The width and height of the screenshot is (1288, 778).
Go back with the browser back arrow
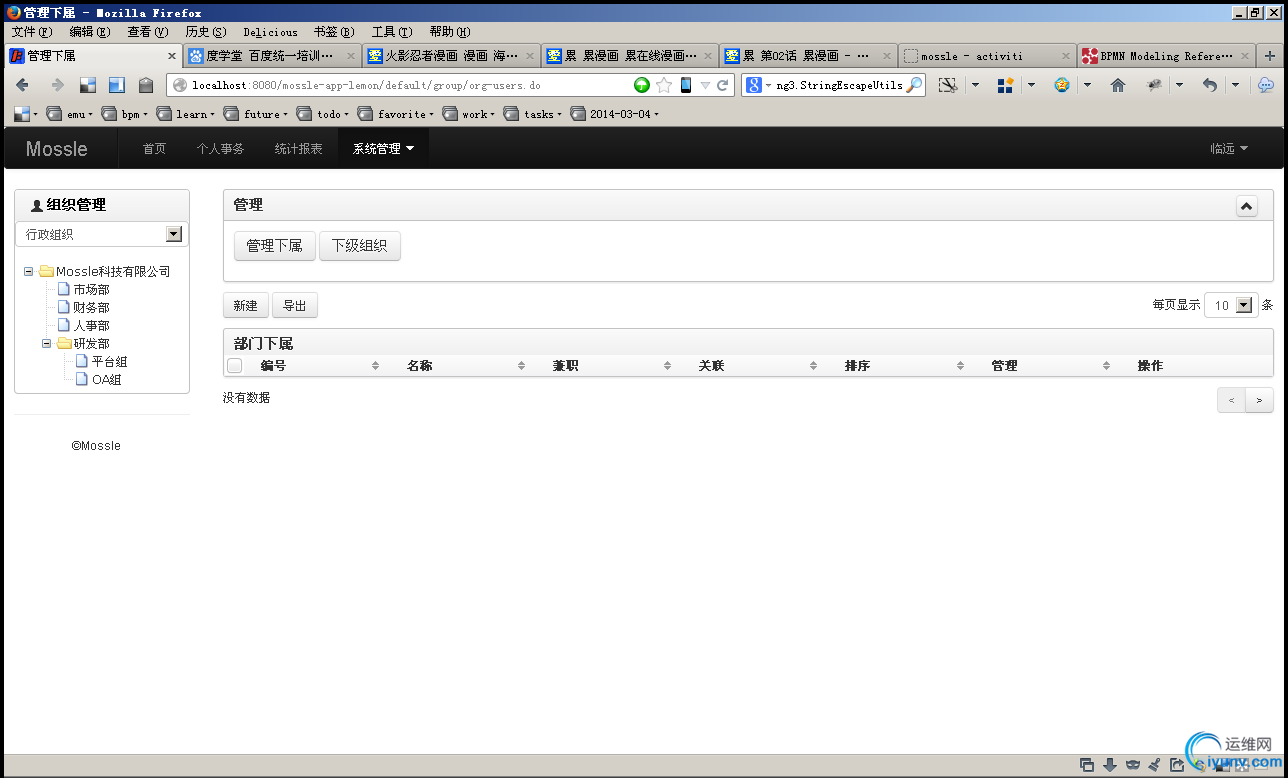(22, 86)
